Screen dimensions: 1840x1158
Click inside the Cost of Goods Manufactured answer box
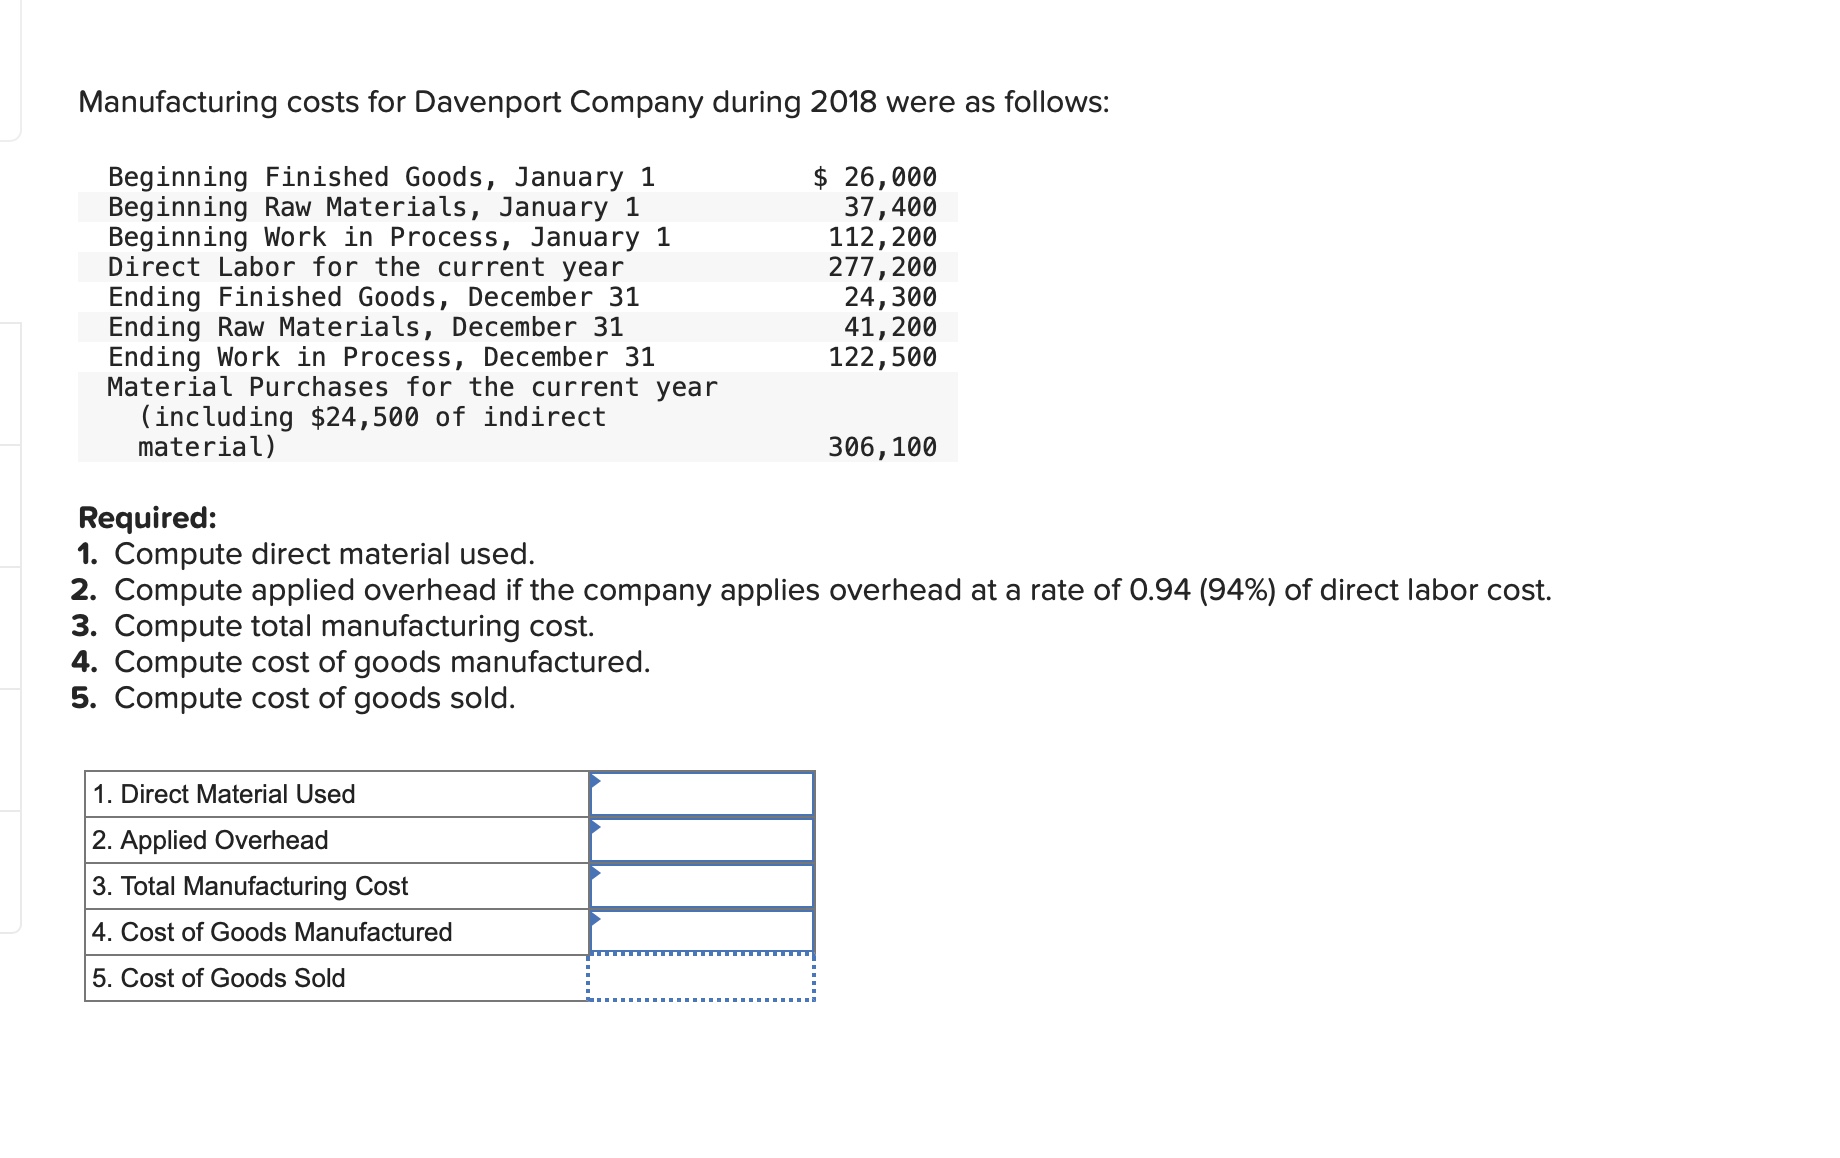[x=700, y=932]
